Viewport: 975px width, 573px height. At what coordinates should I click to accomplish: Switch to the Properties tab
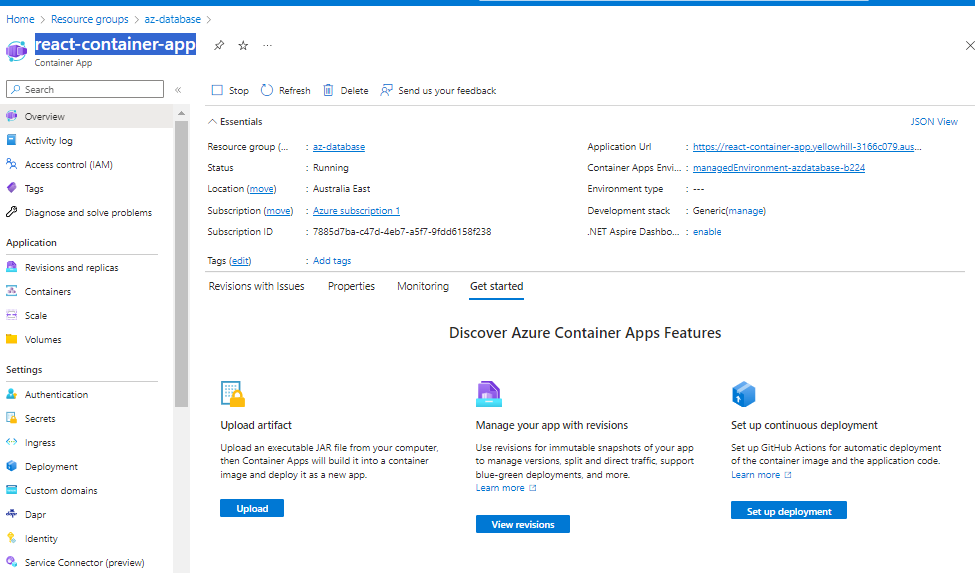351,286
